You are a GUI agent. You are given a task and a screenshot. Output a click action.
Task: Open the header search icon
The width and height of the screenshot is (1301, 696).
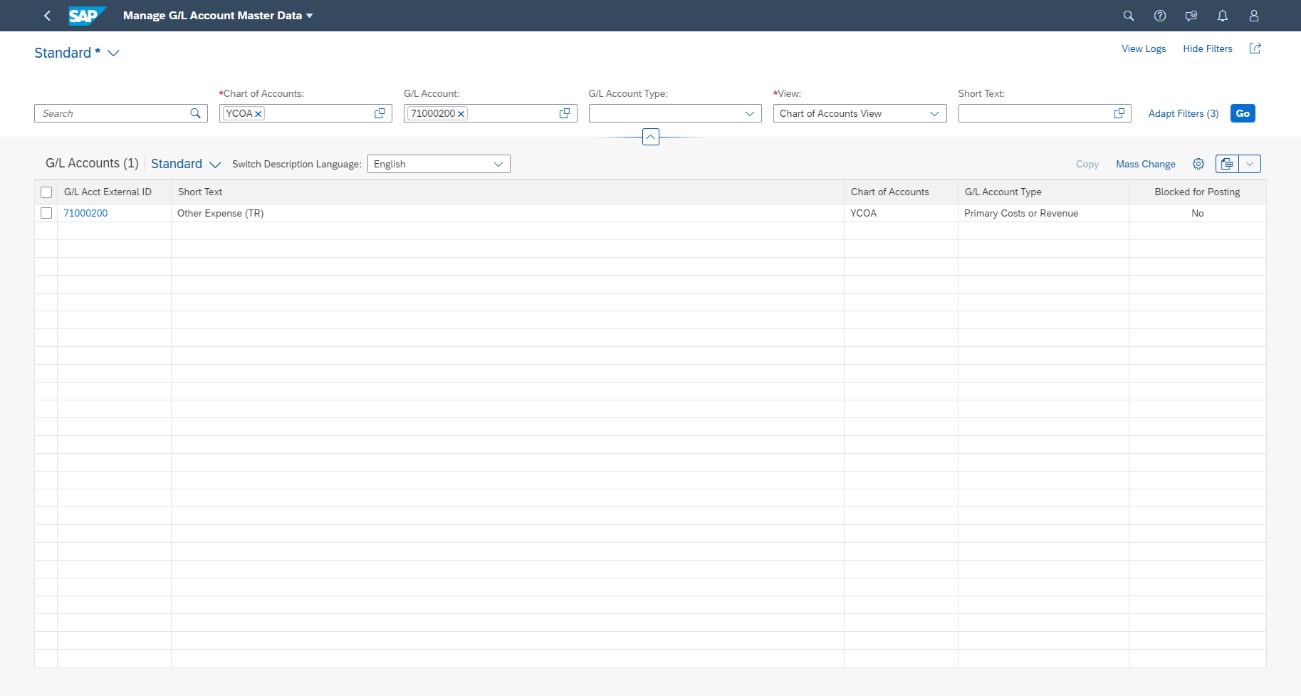pyautogui.click(x=1129, y=16)
